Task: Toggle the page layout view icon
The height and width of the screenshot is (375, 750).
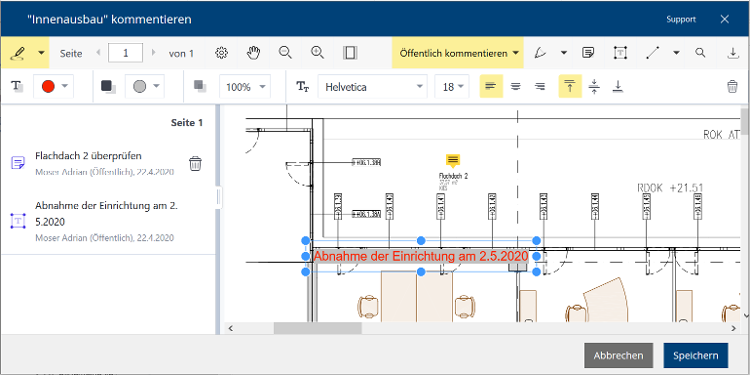Action: point(350,53)
